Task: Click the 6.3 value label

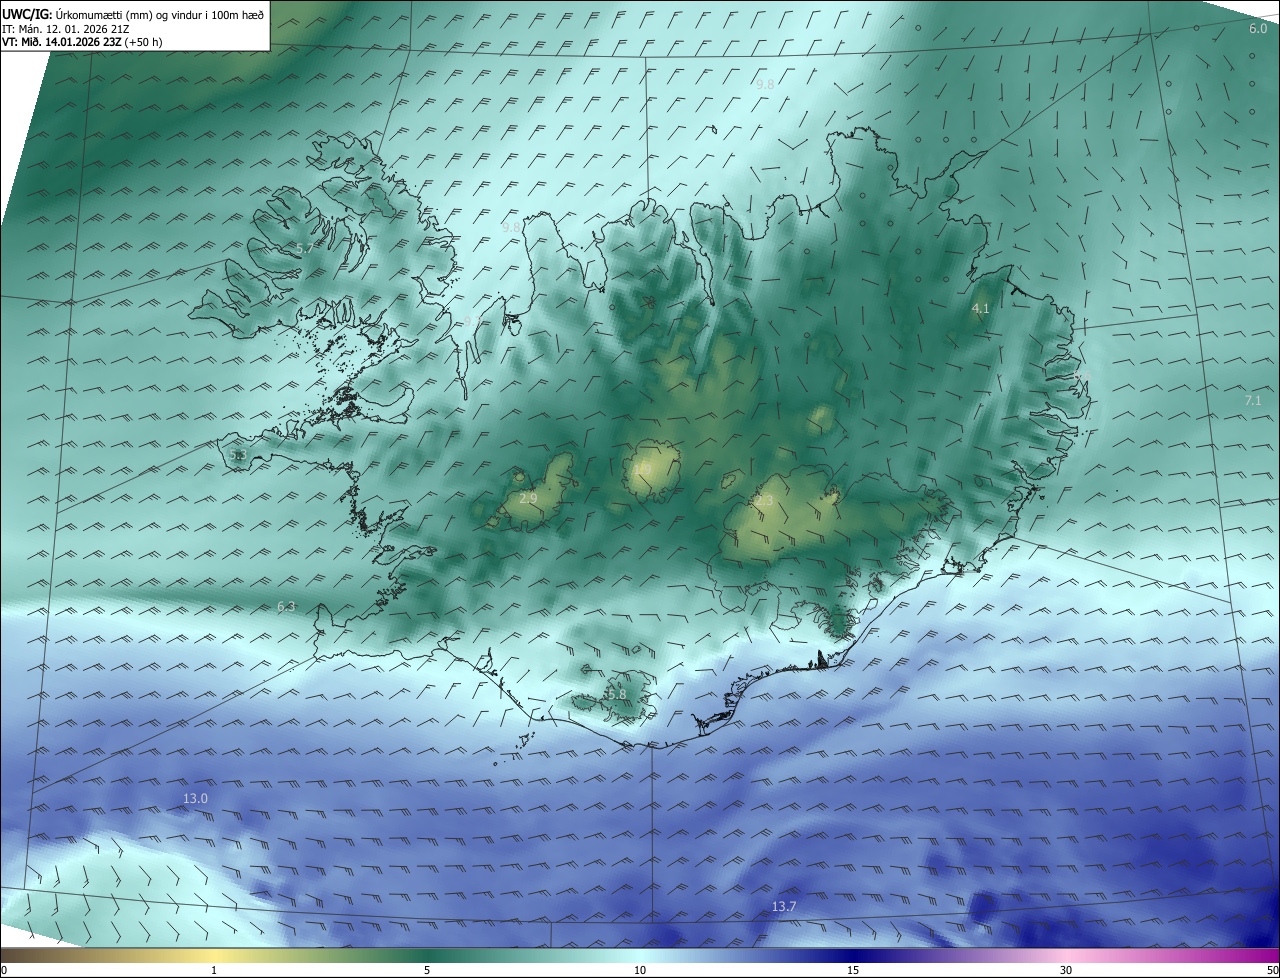Action: 286,607
